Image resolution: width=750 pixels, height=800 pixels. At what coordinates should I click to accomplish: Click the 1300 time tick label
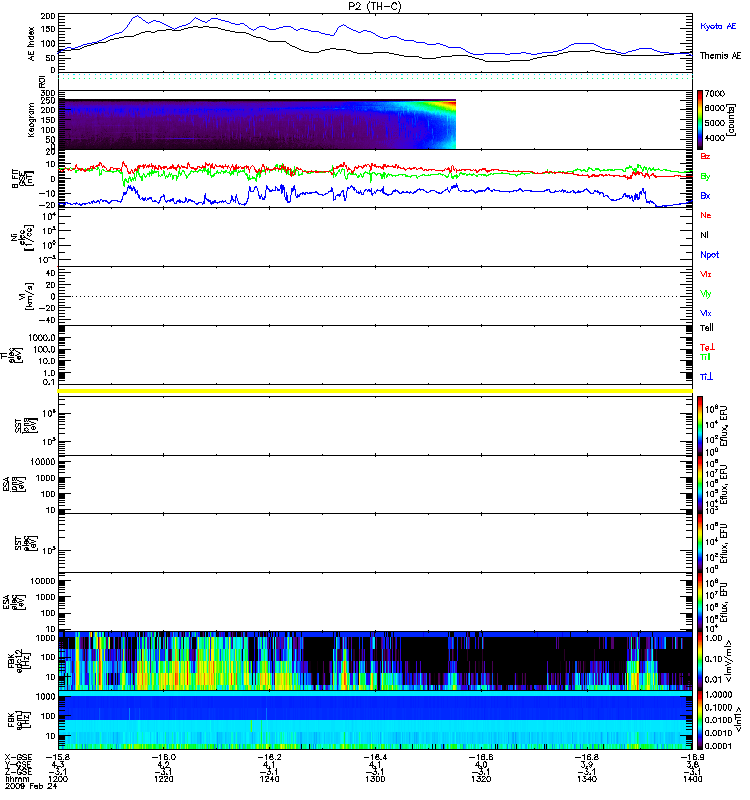pyautogui.click(x=375, y=779)
